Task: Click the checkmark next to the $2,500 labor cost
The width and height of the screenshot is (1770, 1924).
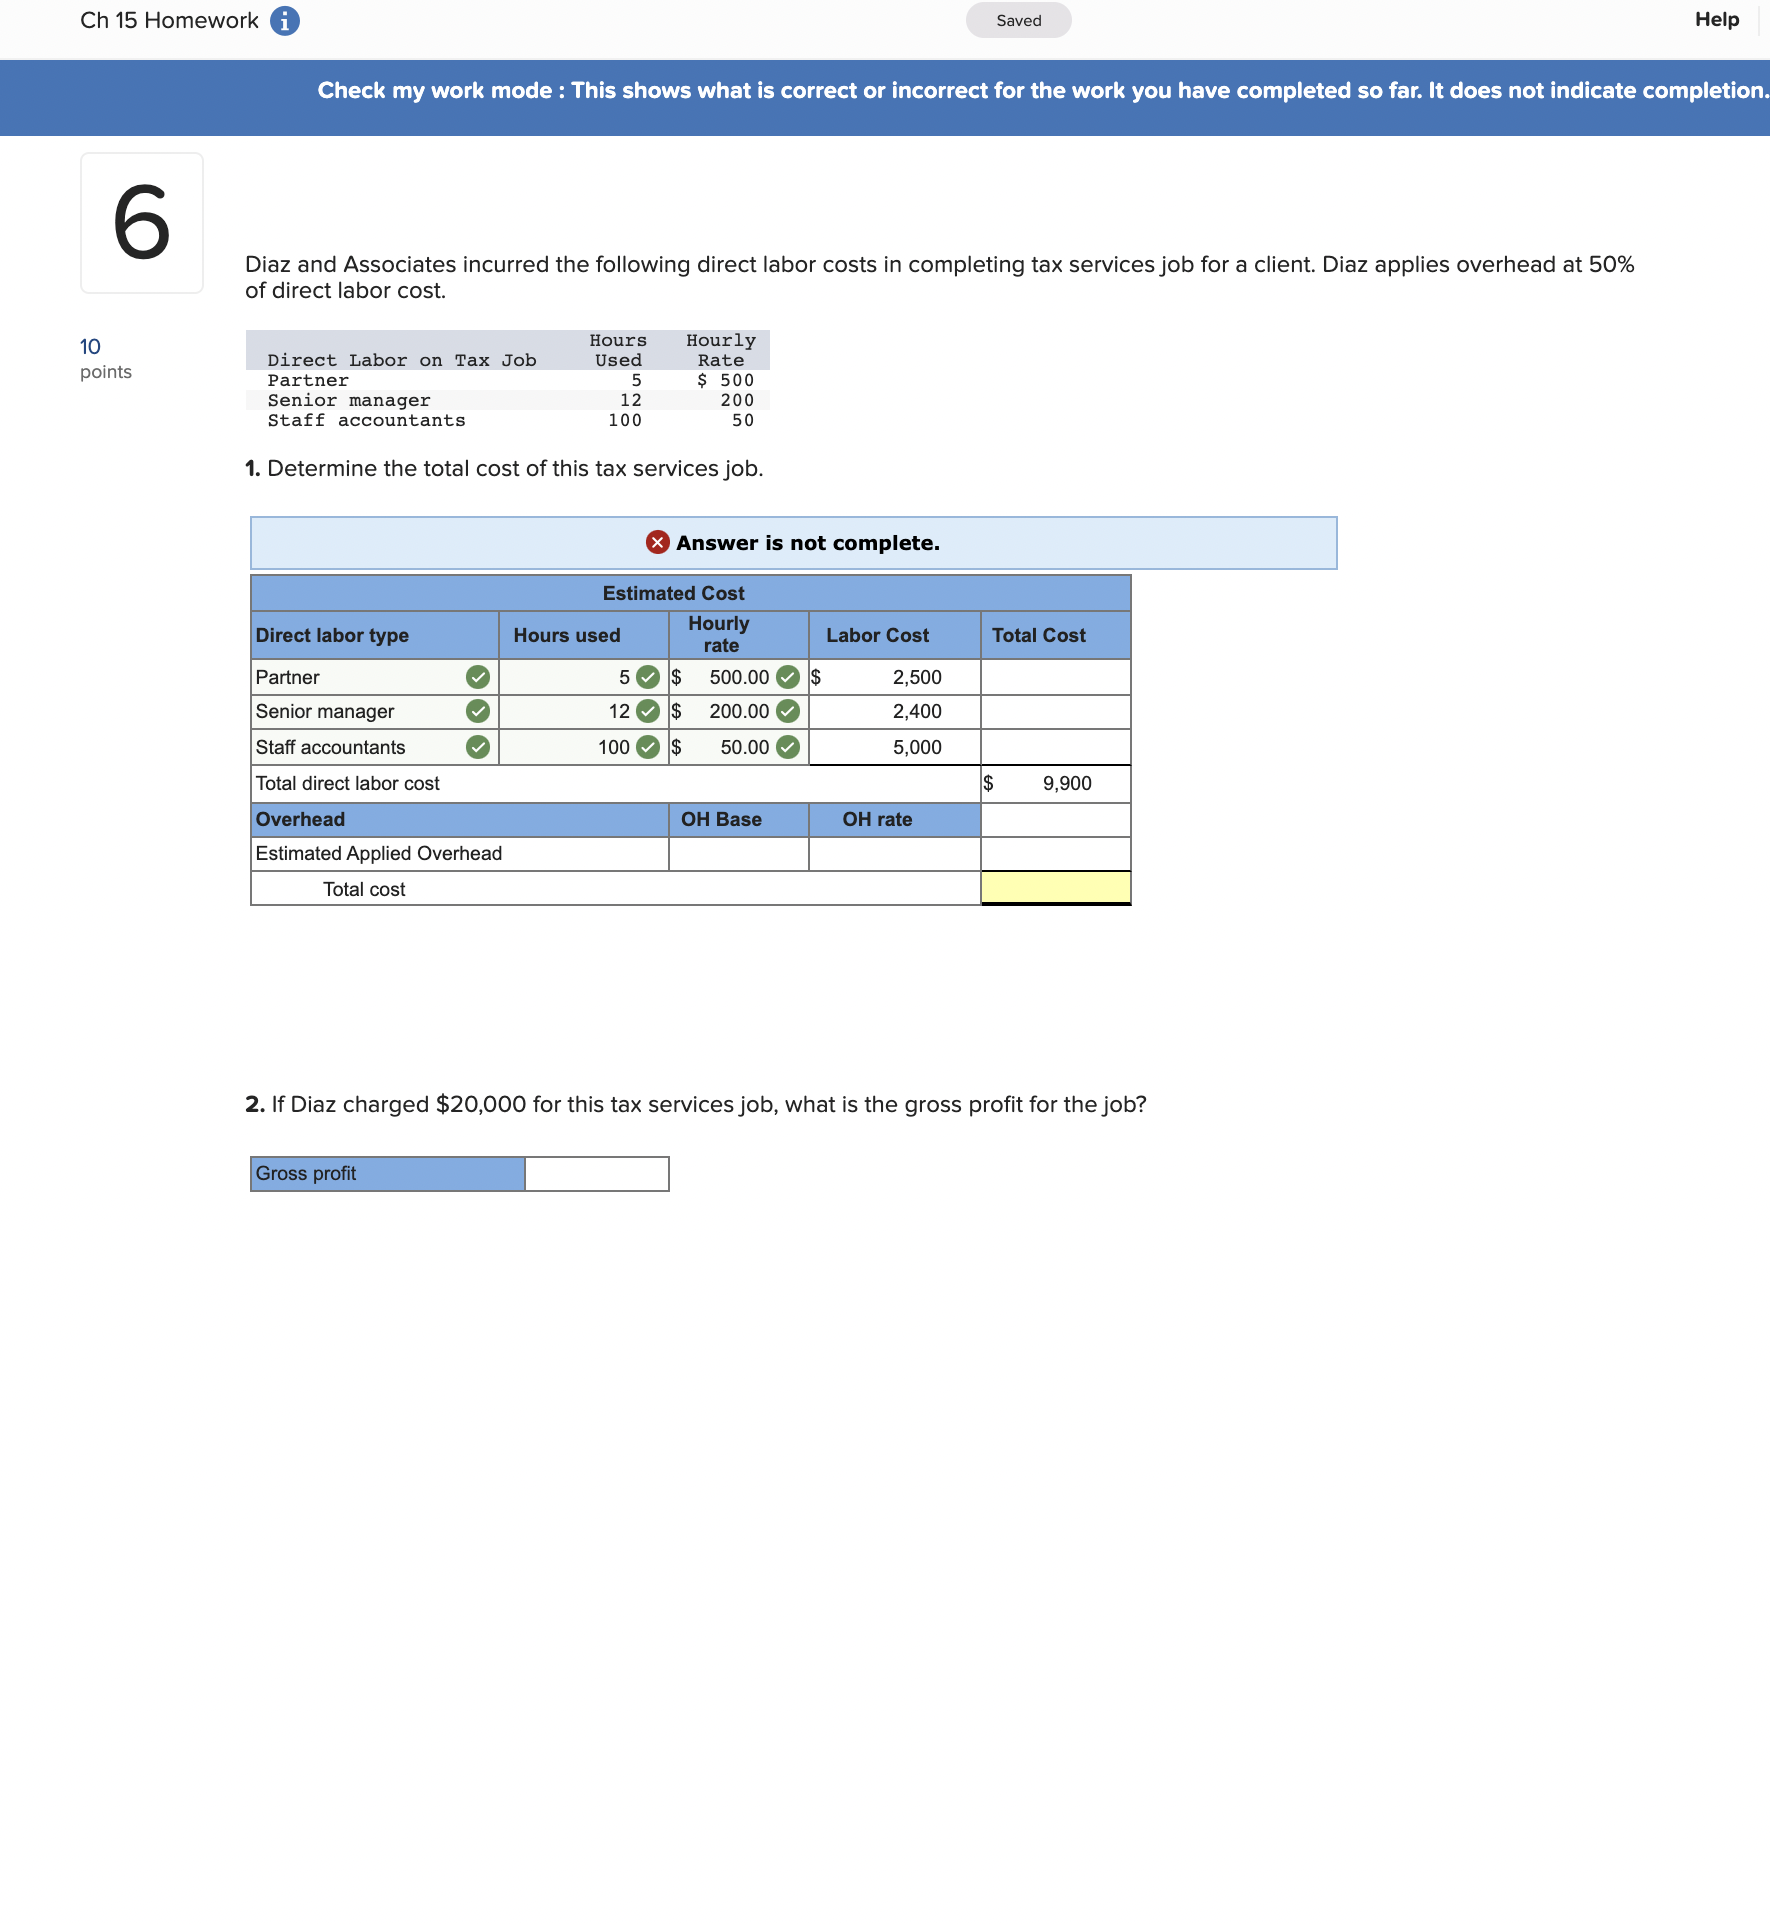Action: (x=790, y=677)
